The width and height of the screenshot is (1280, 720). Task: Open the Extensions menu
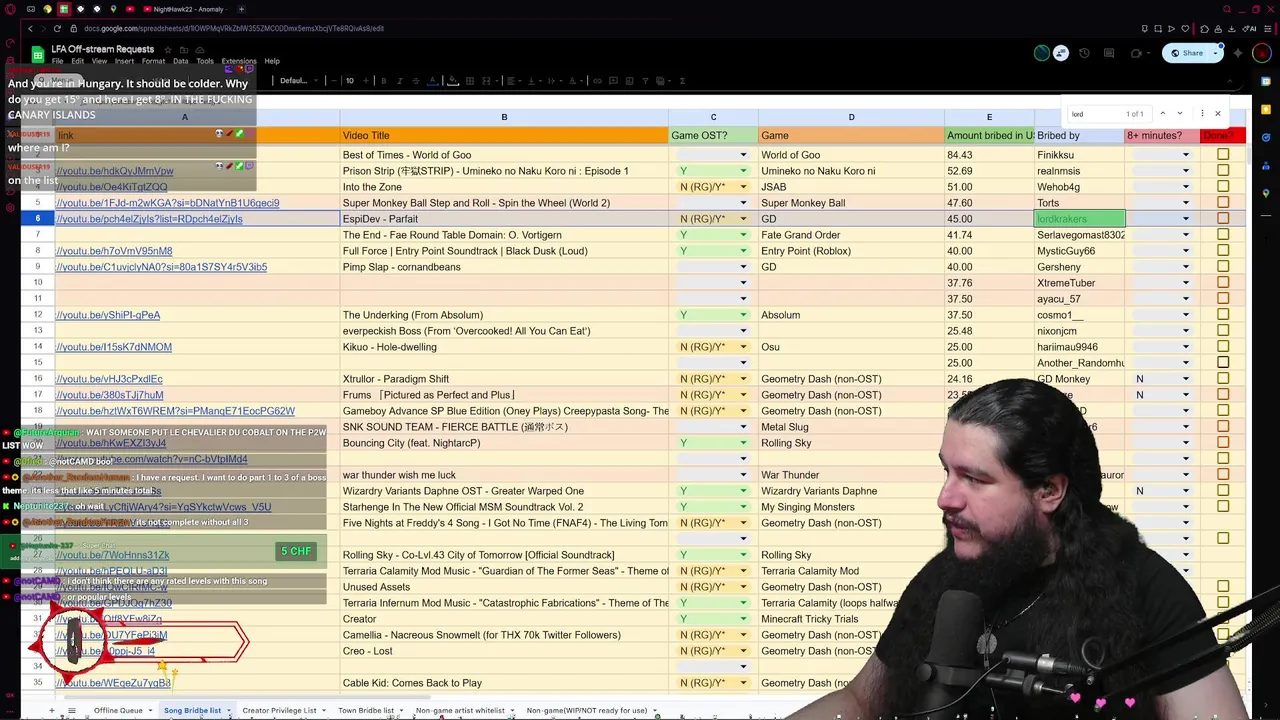pos(239,61)
